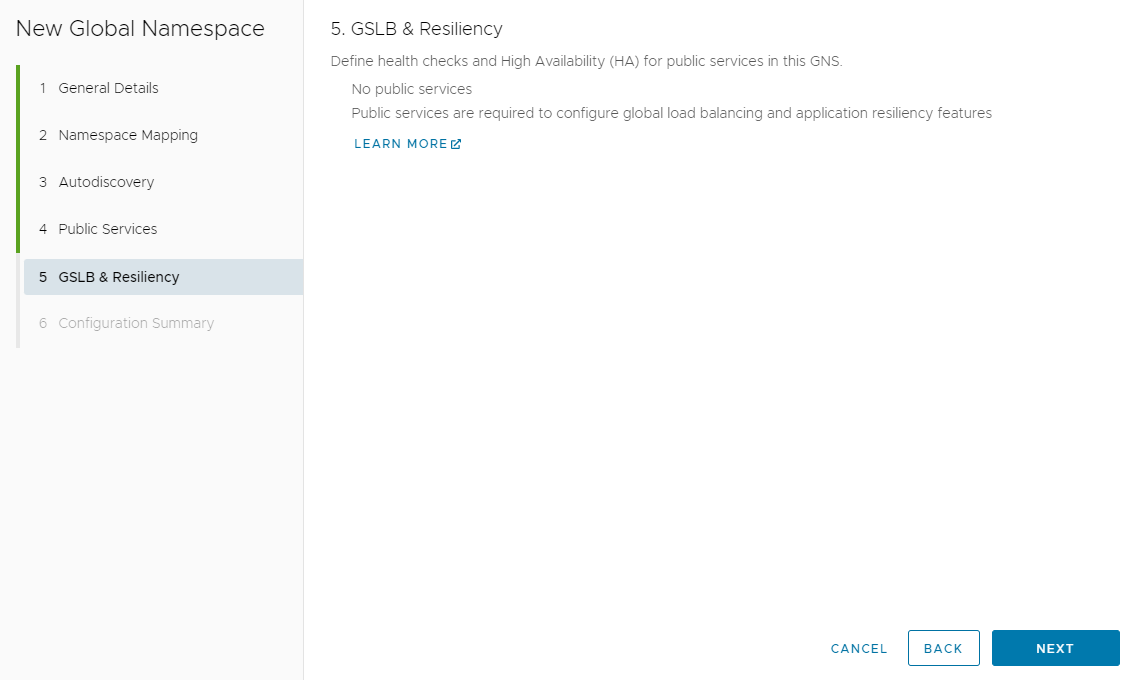Click the green completion bar next to General Details
This screenshot has width=1137, height=680.
18,88
